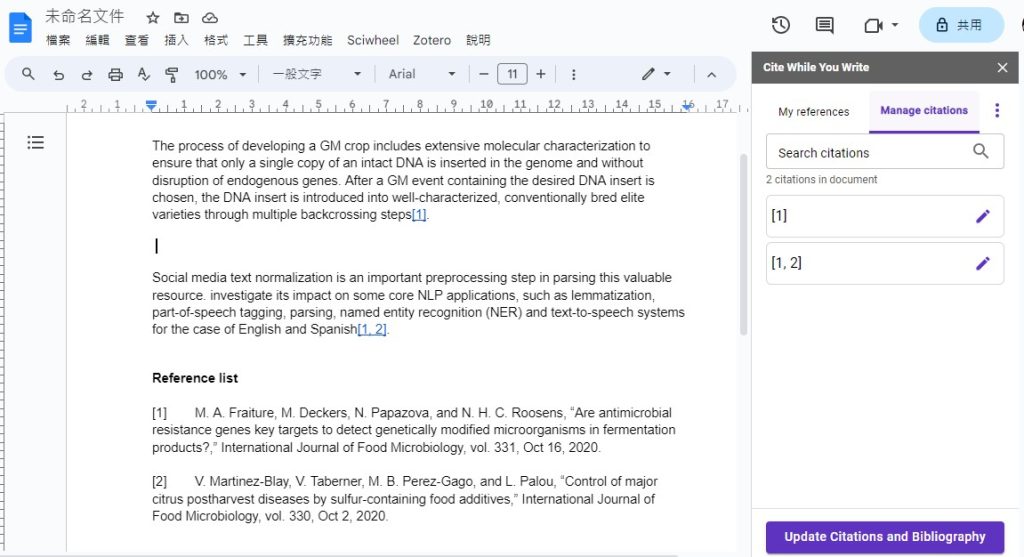Open the 編輯 menu
The height and width of the screenshot is (557, 1024).
point(97,40)
